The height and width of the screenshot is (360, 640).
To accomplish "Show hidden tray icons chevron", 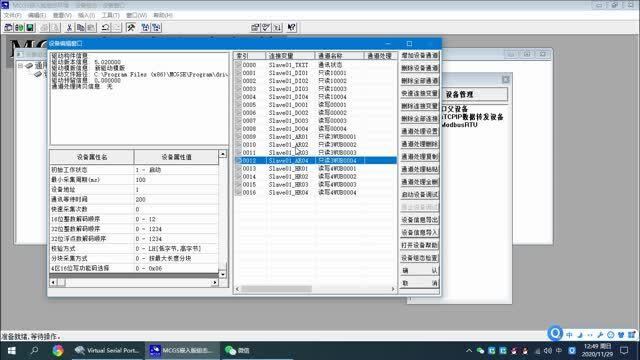I will tap(469, 351).
